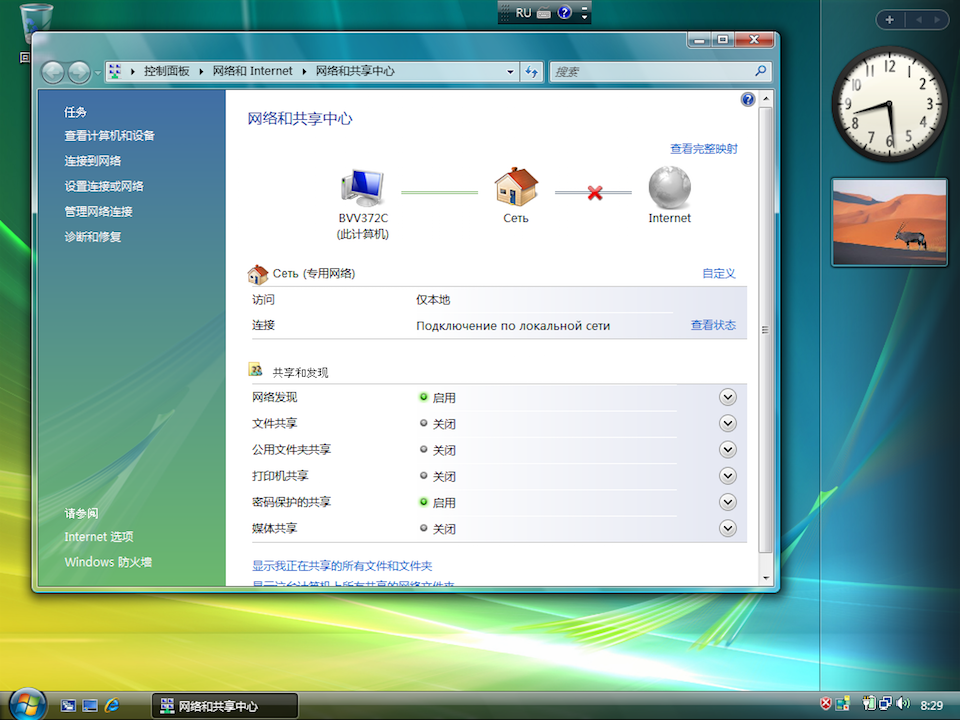Viewport: 960px width, 720px height.
Task: Expand the 文件共享 setting
Action: [x=727, y=424]
